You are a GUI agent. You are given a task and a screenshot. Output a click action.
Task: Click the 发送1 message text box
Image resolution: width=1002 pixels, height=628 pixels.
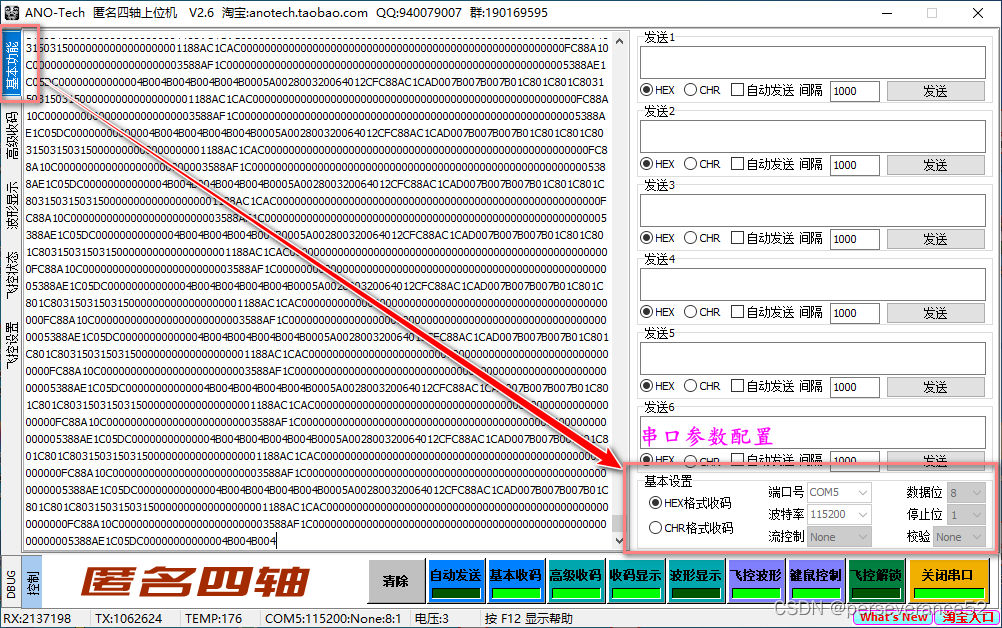[813, 62]
